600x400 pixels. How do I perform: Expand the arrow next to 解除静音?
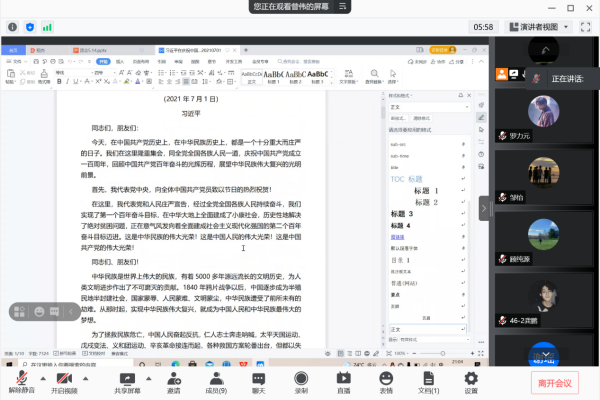pos(42,380)
